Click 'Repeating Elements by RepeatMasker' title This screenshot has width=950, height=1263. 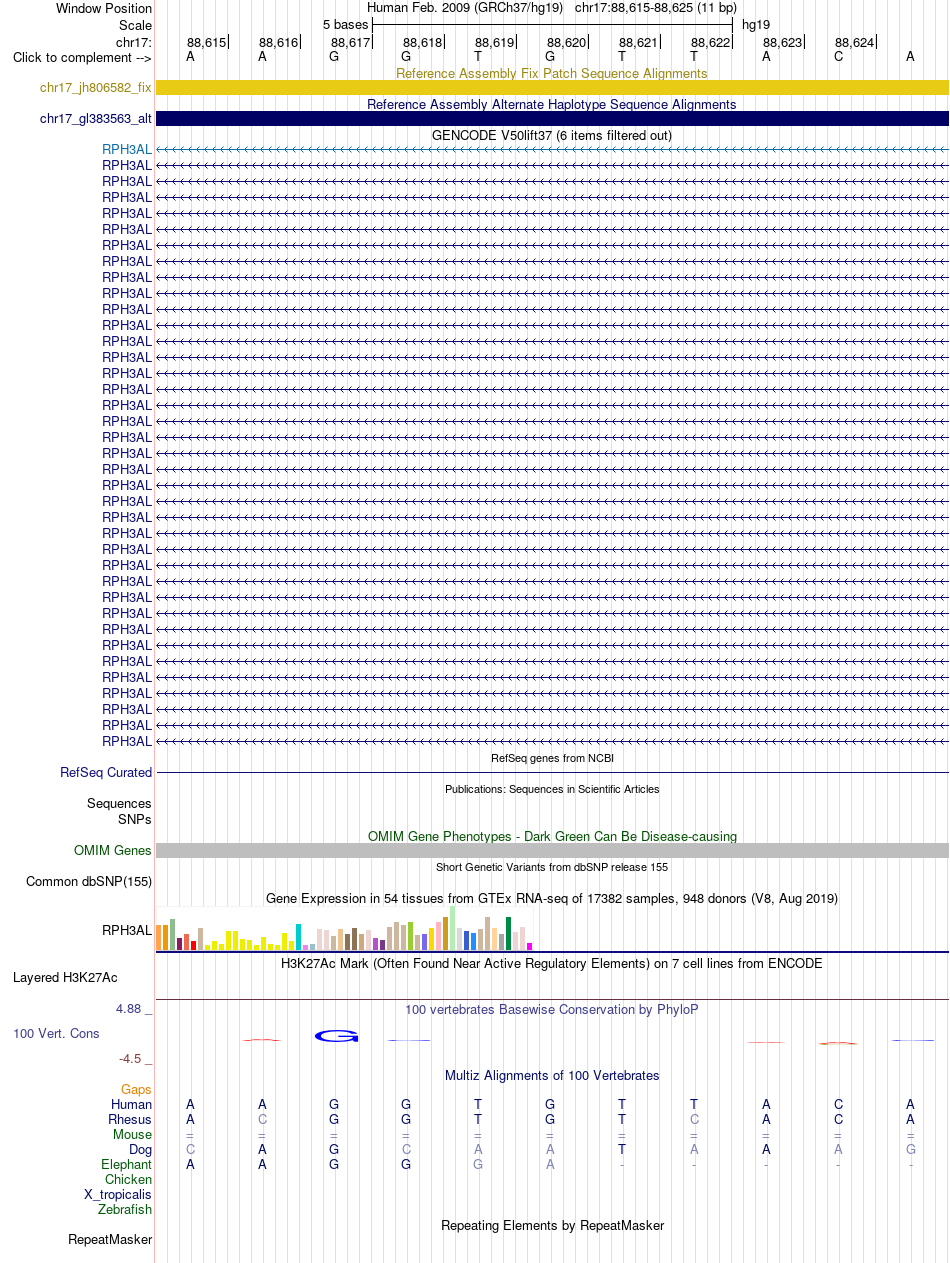click(552, 1226)
